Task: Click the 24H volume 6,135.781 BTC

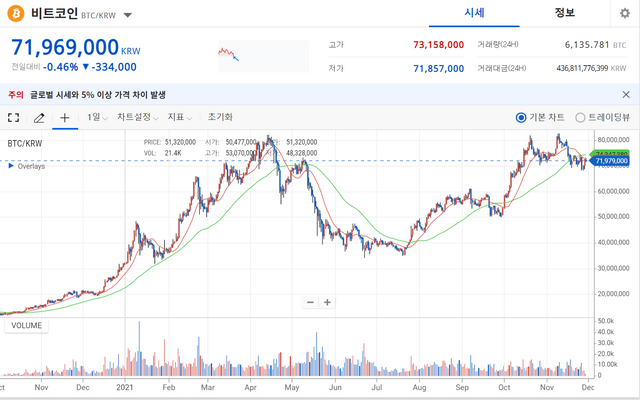Action: [595, 45]
